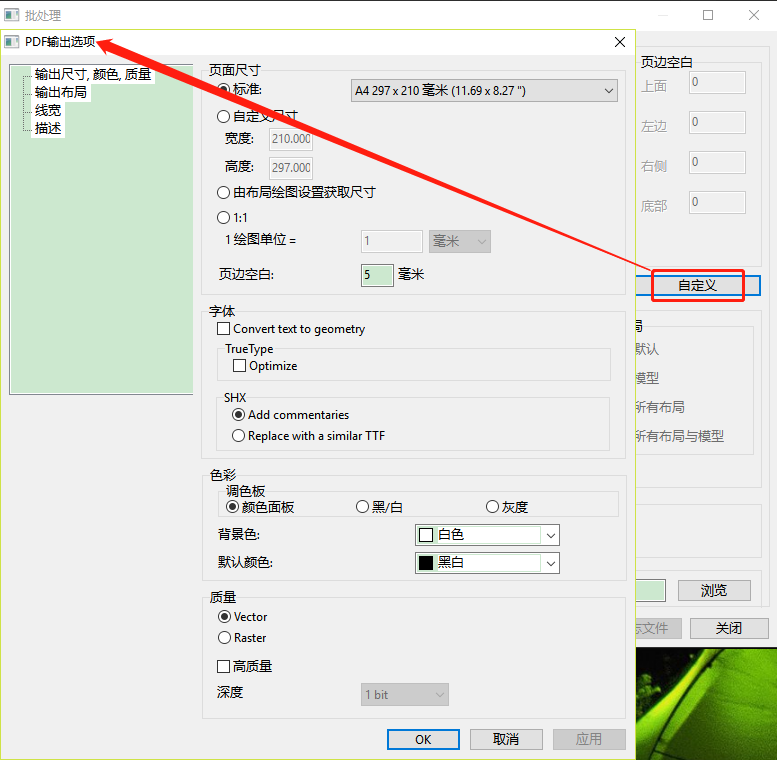
Task: Select 描述 in the options tree
Action: (48, 128)
